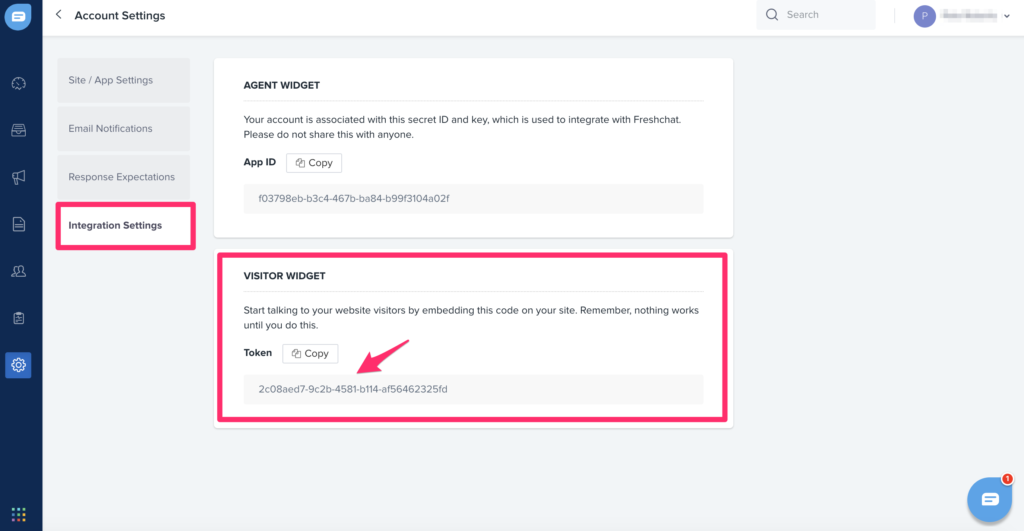The height and width of the screenshot is (531, 1024).
Task: Open the people contacts icon in sidebar
Action: [19, 271]
